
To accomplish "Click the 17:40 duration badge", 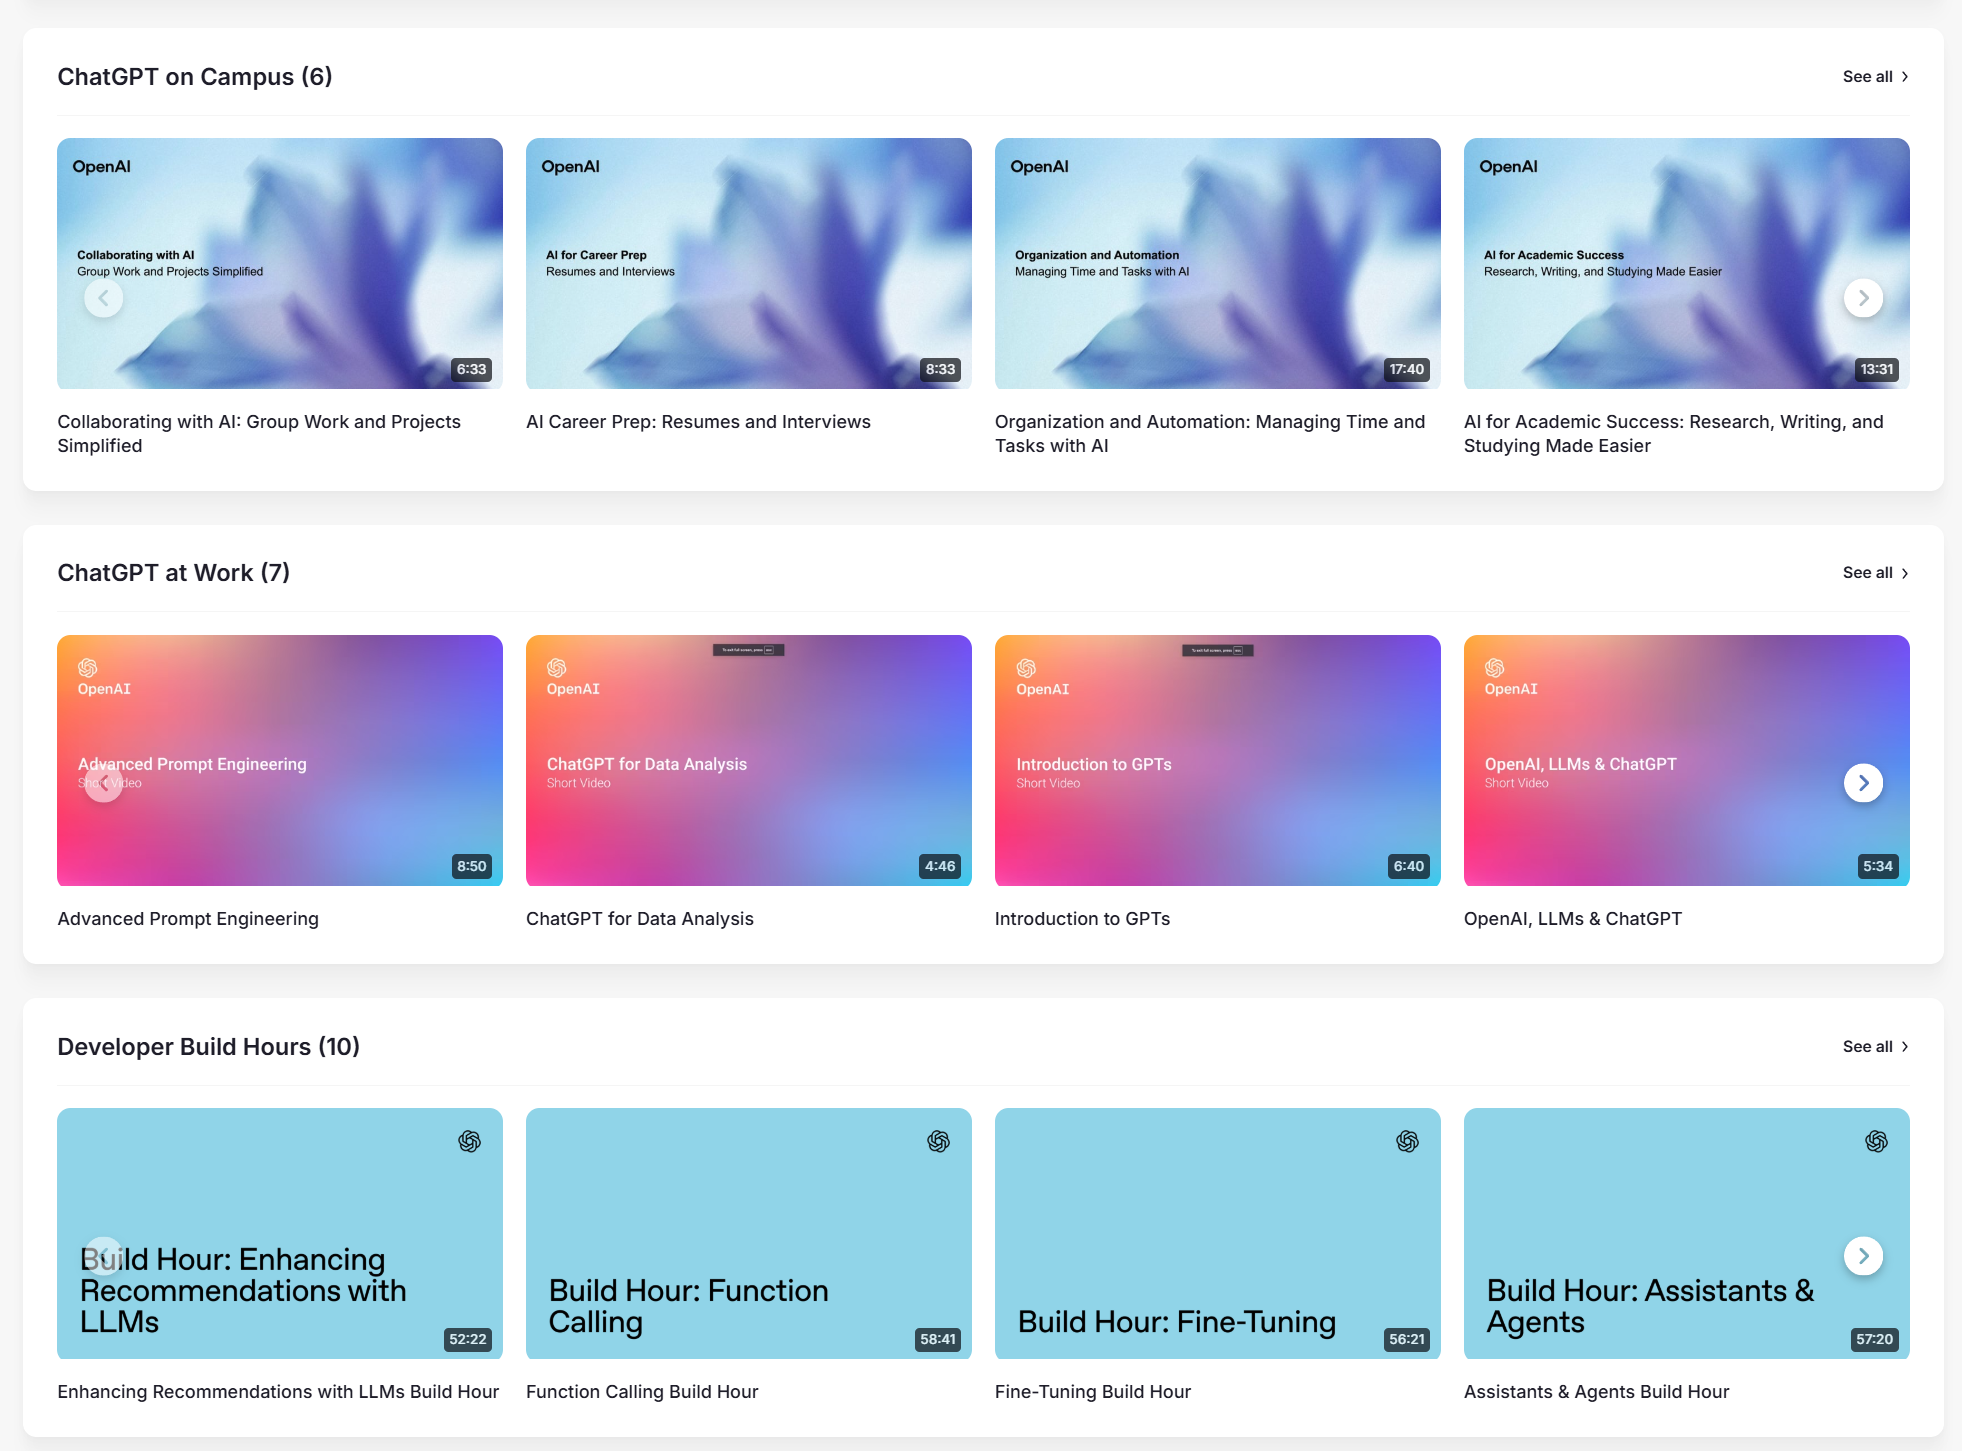I will click(1406, 369).
